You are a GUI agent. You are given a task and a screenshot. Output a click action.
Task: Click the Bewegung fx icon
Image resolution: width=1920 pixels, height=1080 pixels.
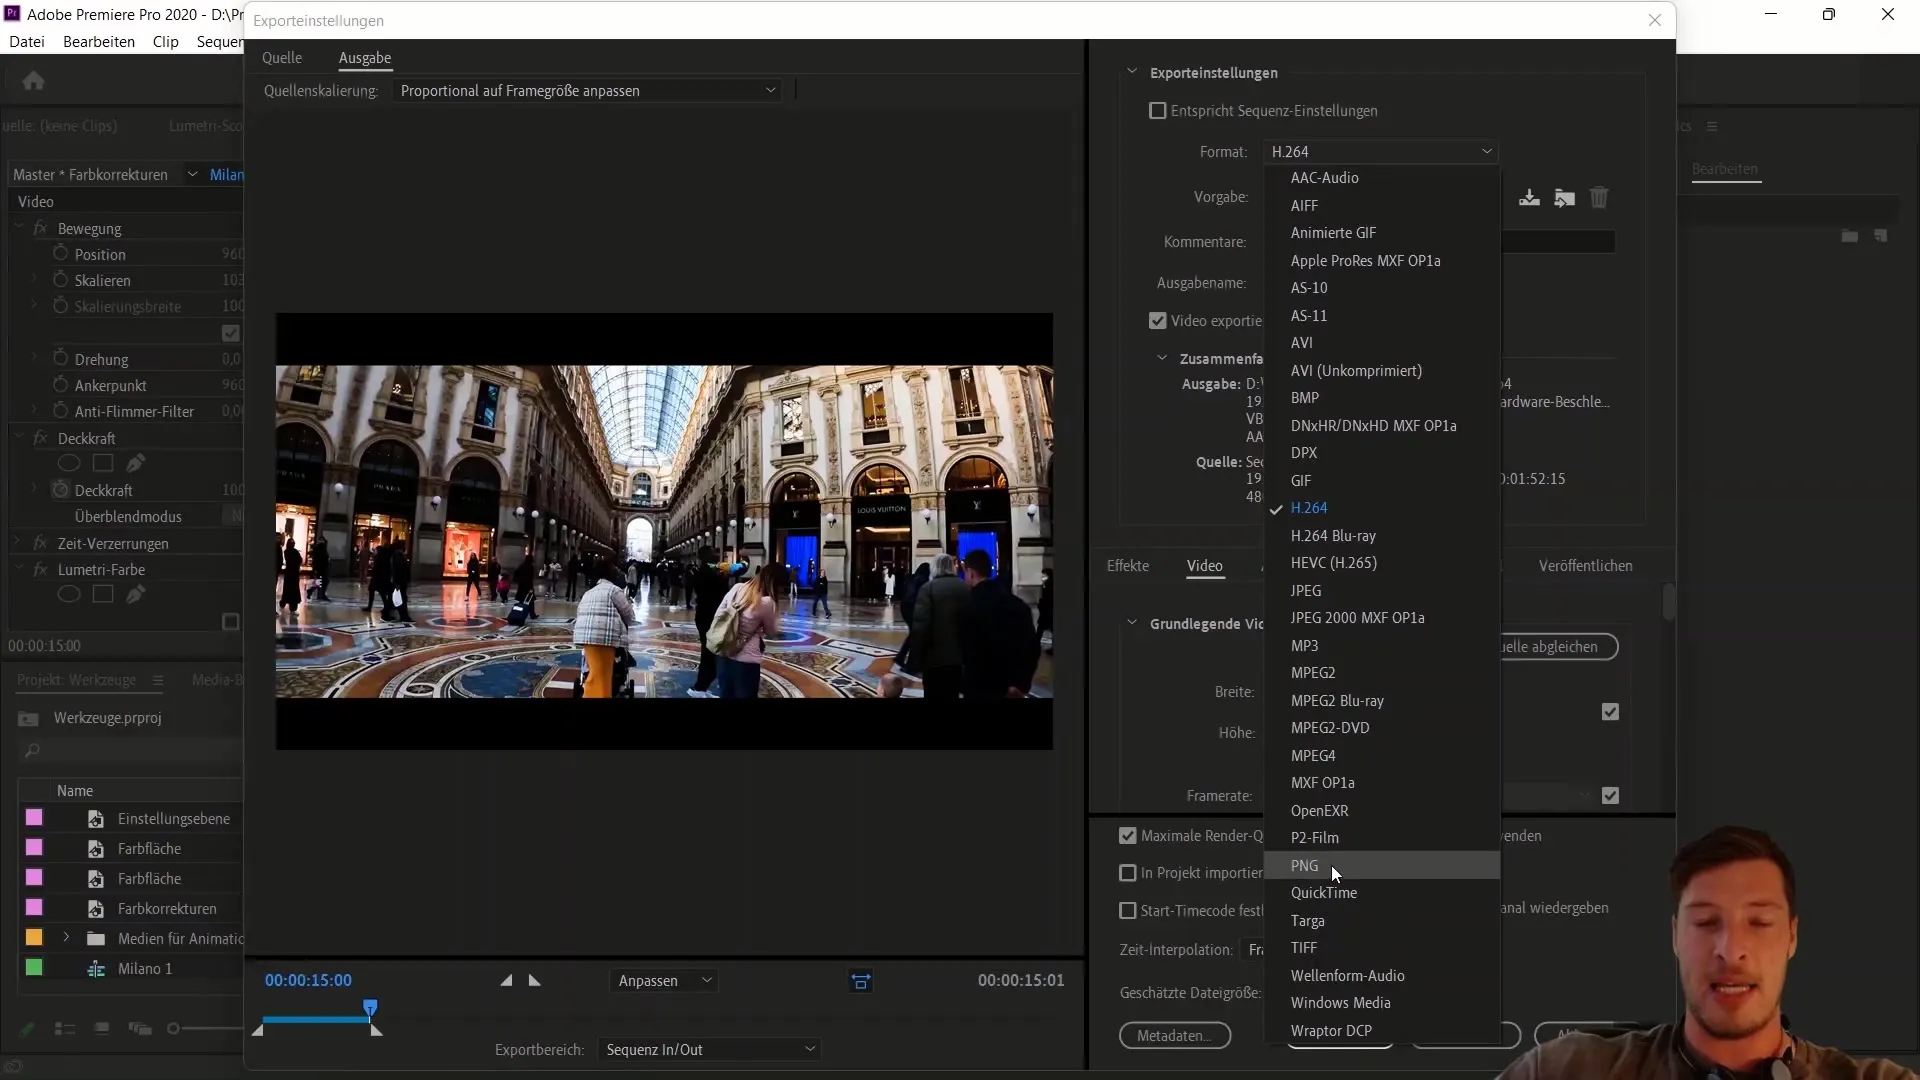(40, 228)
